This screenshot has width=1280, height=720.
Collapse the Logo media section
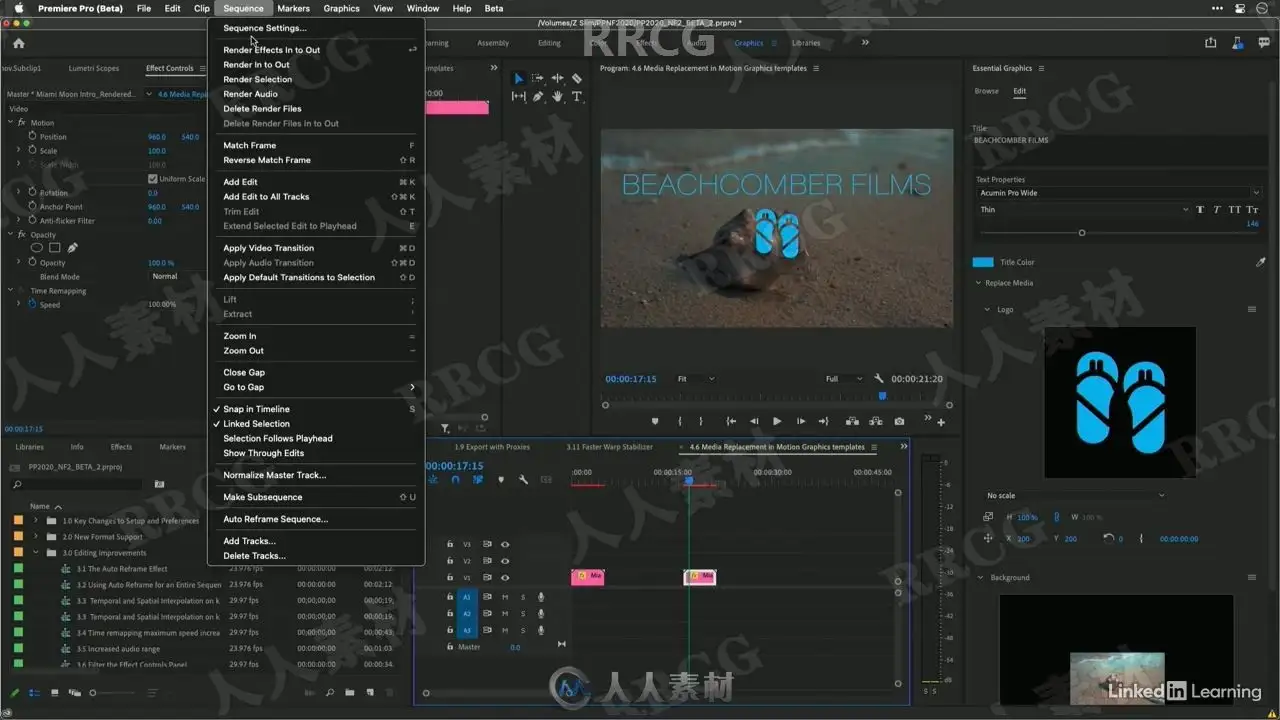987,310
